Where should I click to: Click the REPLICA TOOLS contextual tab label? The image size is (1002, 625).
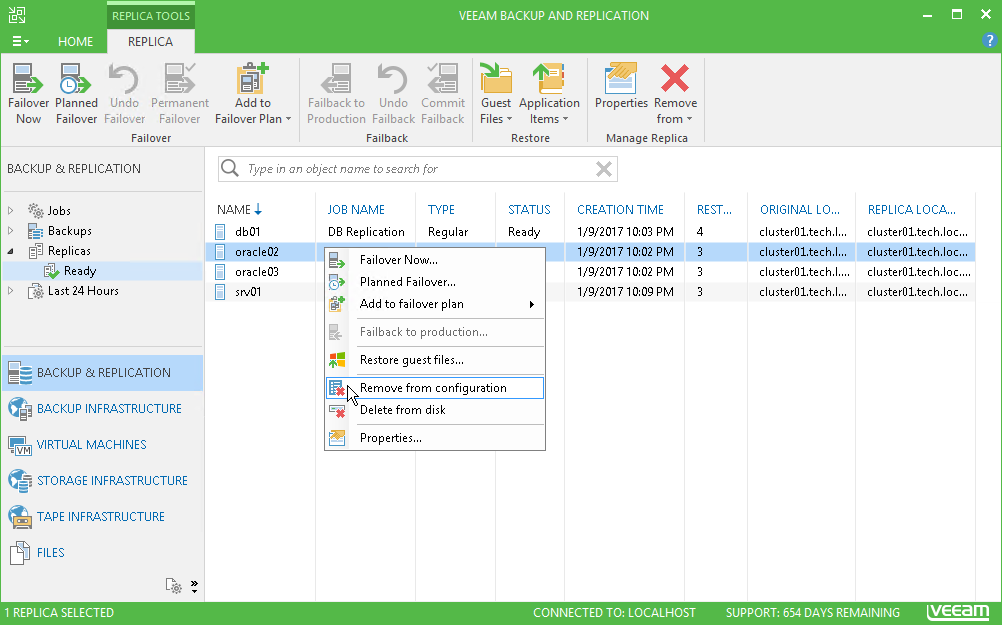pos(151,16)
